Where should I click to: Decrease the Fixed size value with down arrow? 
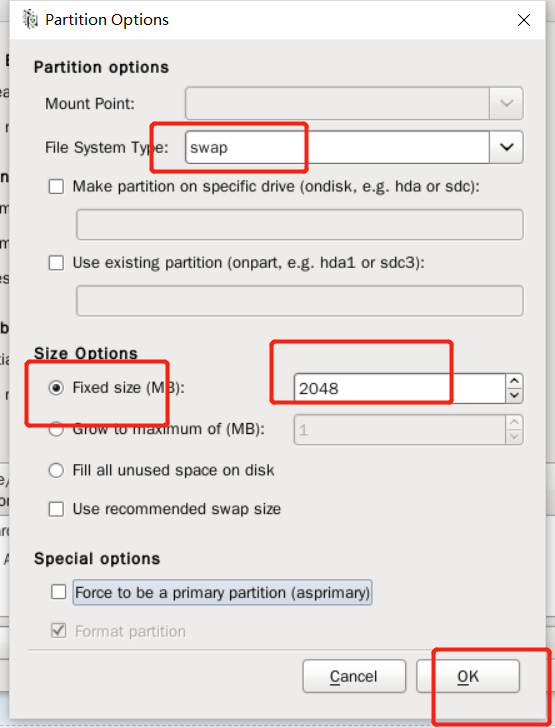click(x=514, y=396)
